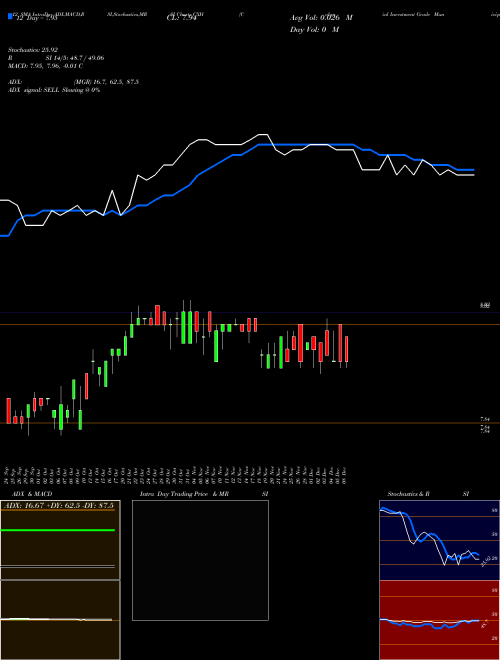Click the 'CL: 7.94' close price text
Screen dimensions: 500x660
(x=182, y=18)
